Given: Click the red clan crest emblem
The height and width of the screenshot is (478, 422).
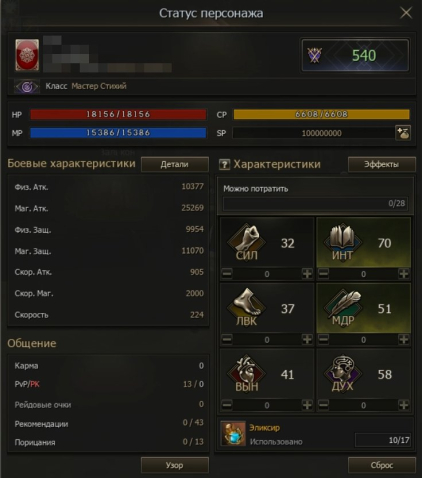Looking at the screenshot, I should coord(27,55).
